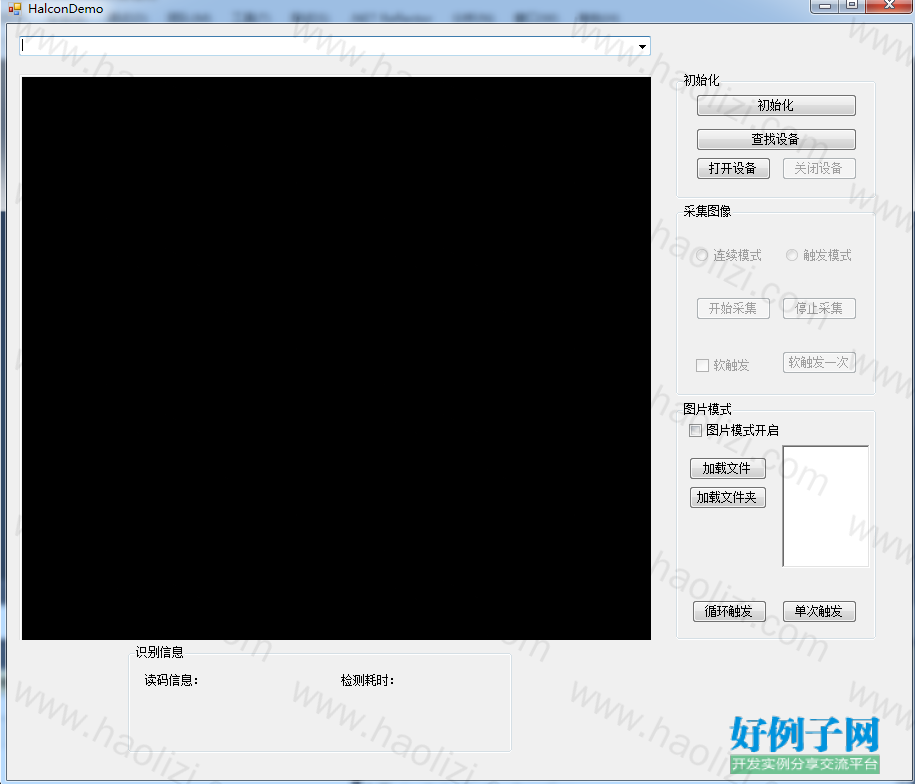Screen dimensions: 915x784
Task: Click the 循环触发 button
Action: click(x=729, y=611)
